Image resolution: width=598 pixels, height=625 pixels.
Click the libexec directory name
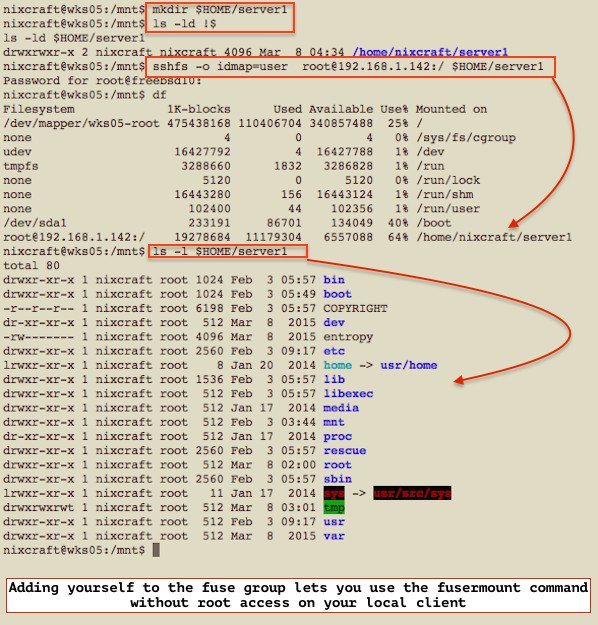[348, 394]
